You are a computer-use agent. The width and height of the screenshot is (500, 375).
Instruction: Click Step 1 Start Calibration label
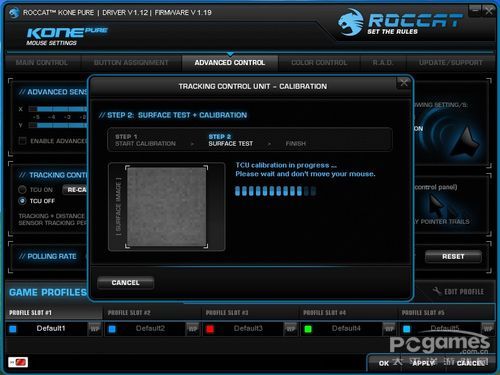tap(145, 140)
